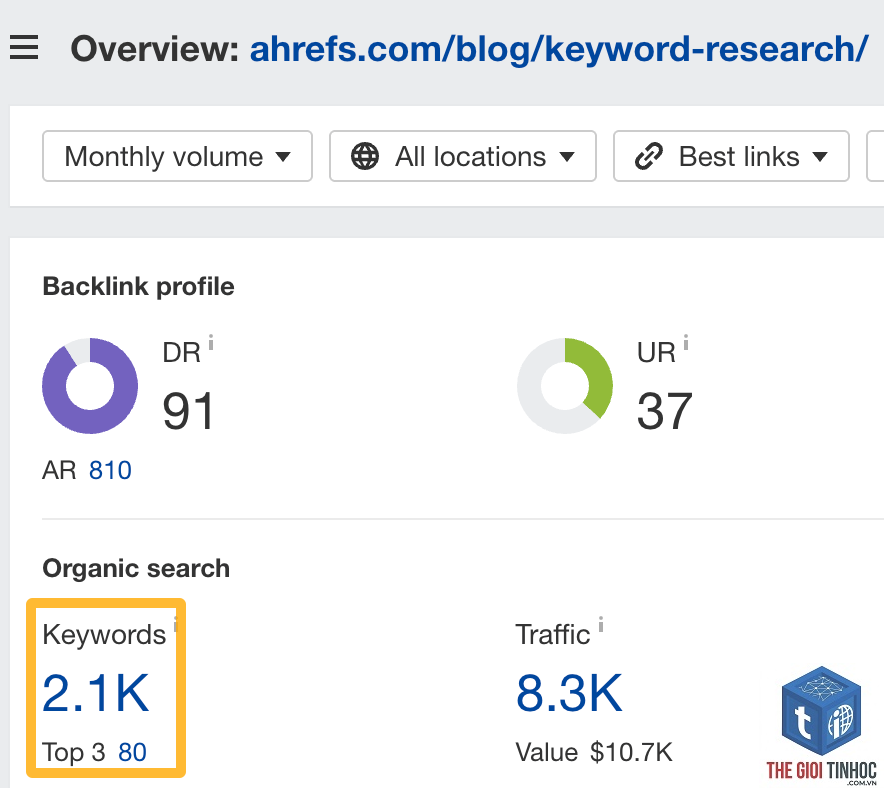This screenshot has height=788, width=884.
Task: Open the 2.1K keywords report
Action: (x=96, y=693)
